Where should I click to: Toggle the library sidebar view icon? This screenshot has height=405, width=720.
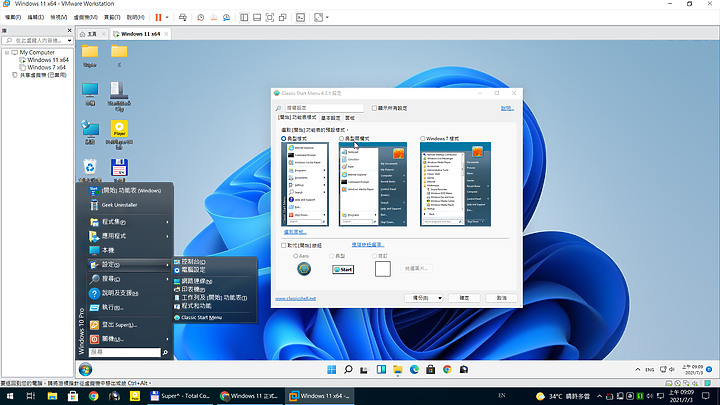(x=244, y=17)
